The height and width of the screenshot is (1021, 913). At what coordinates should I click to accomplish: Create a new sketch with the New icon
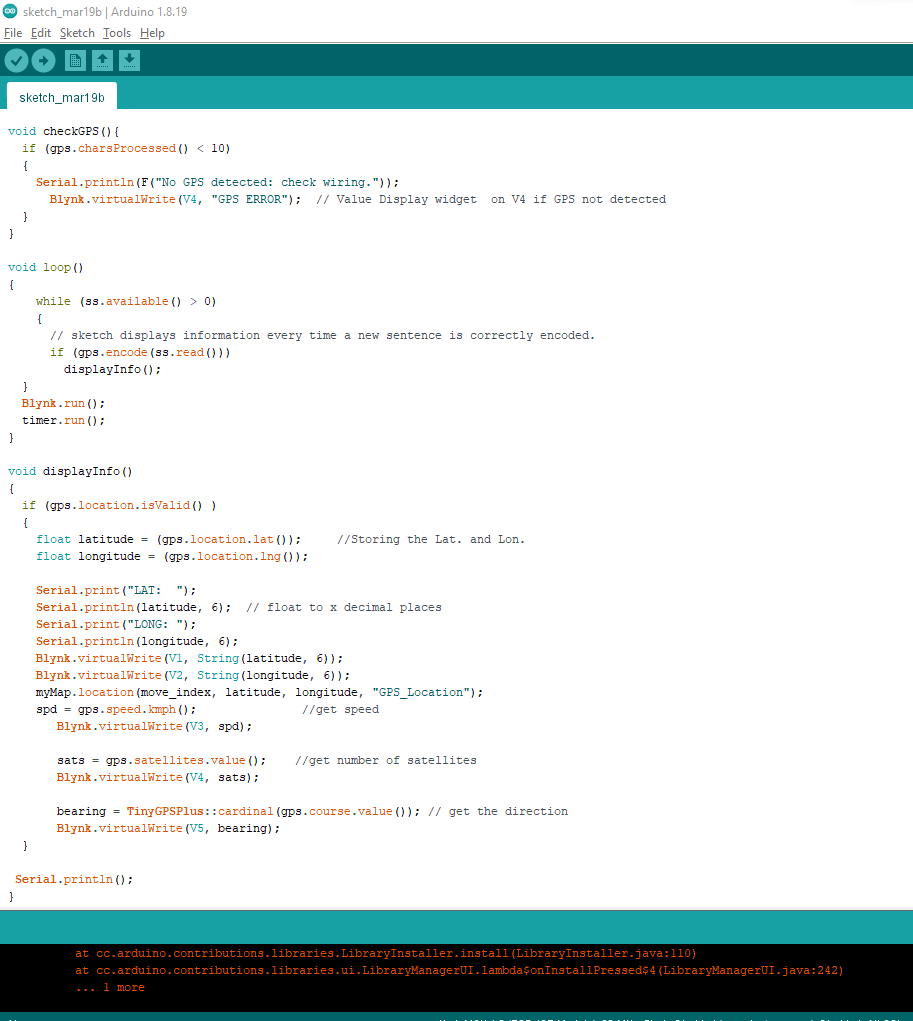[x=75, y=61]
